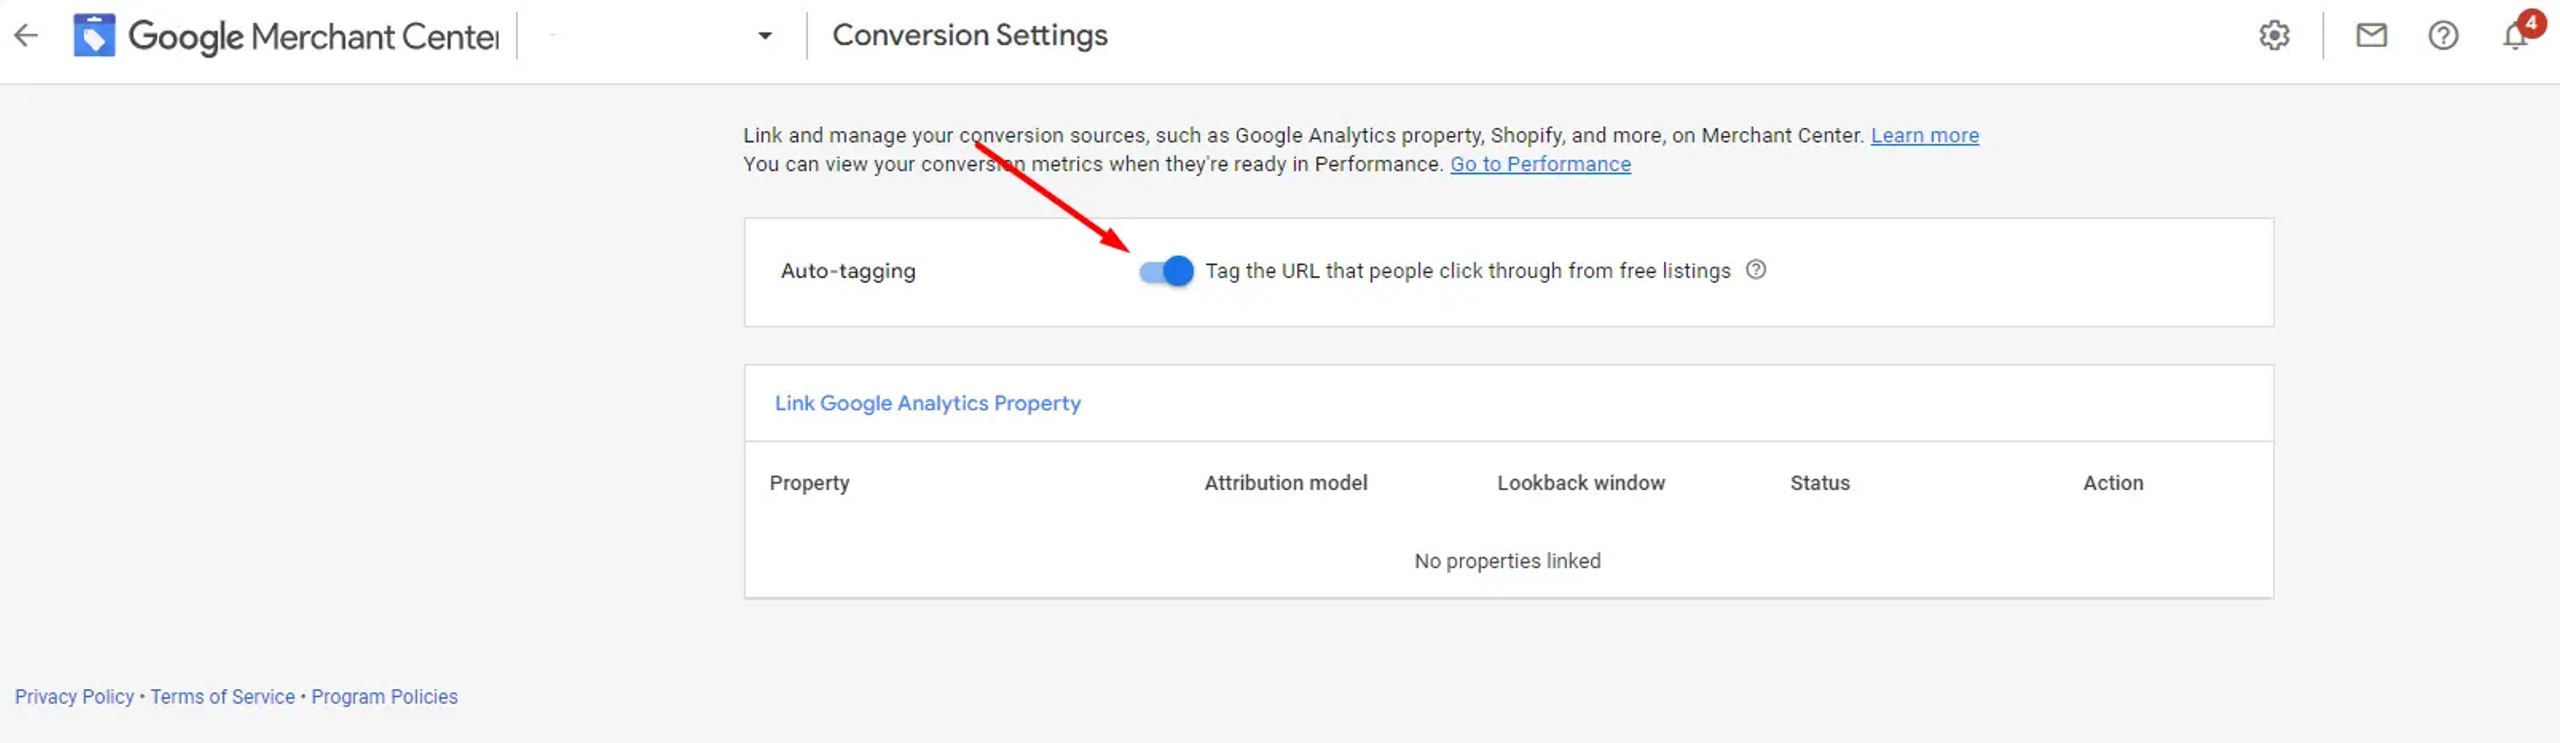This screenshot has width=2560, height=743.
Task: Click the help icon beside auto-tagging description
Action: point(1756,270)
